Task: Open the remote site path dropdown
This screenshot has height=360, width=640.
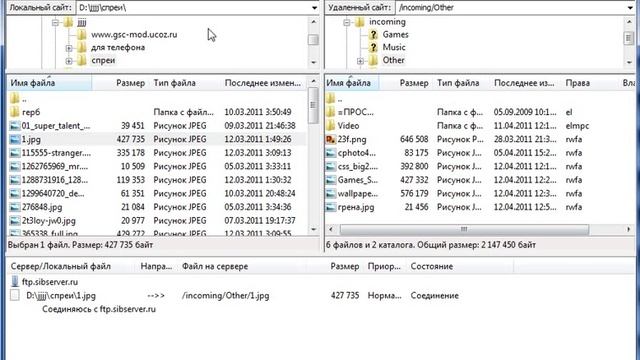Action: [630, 7]
